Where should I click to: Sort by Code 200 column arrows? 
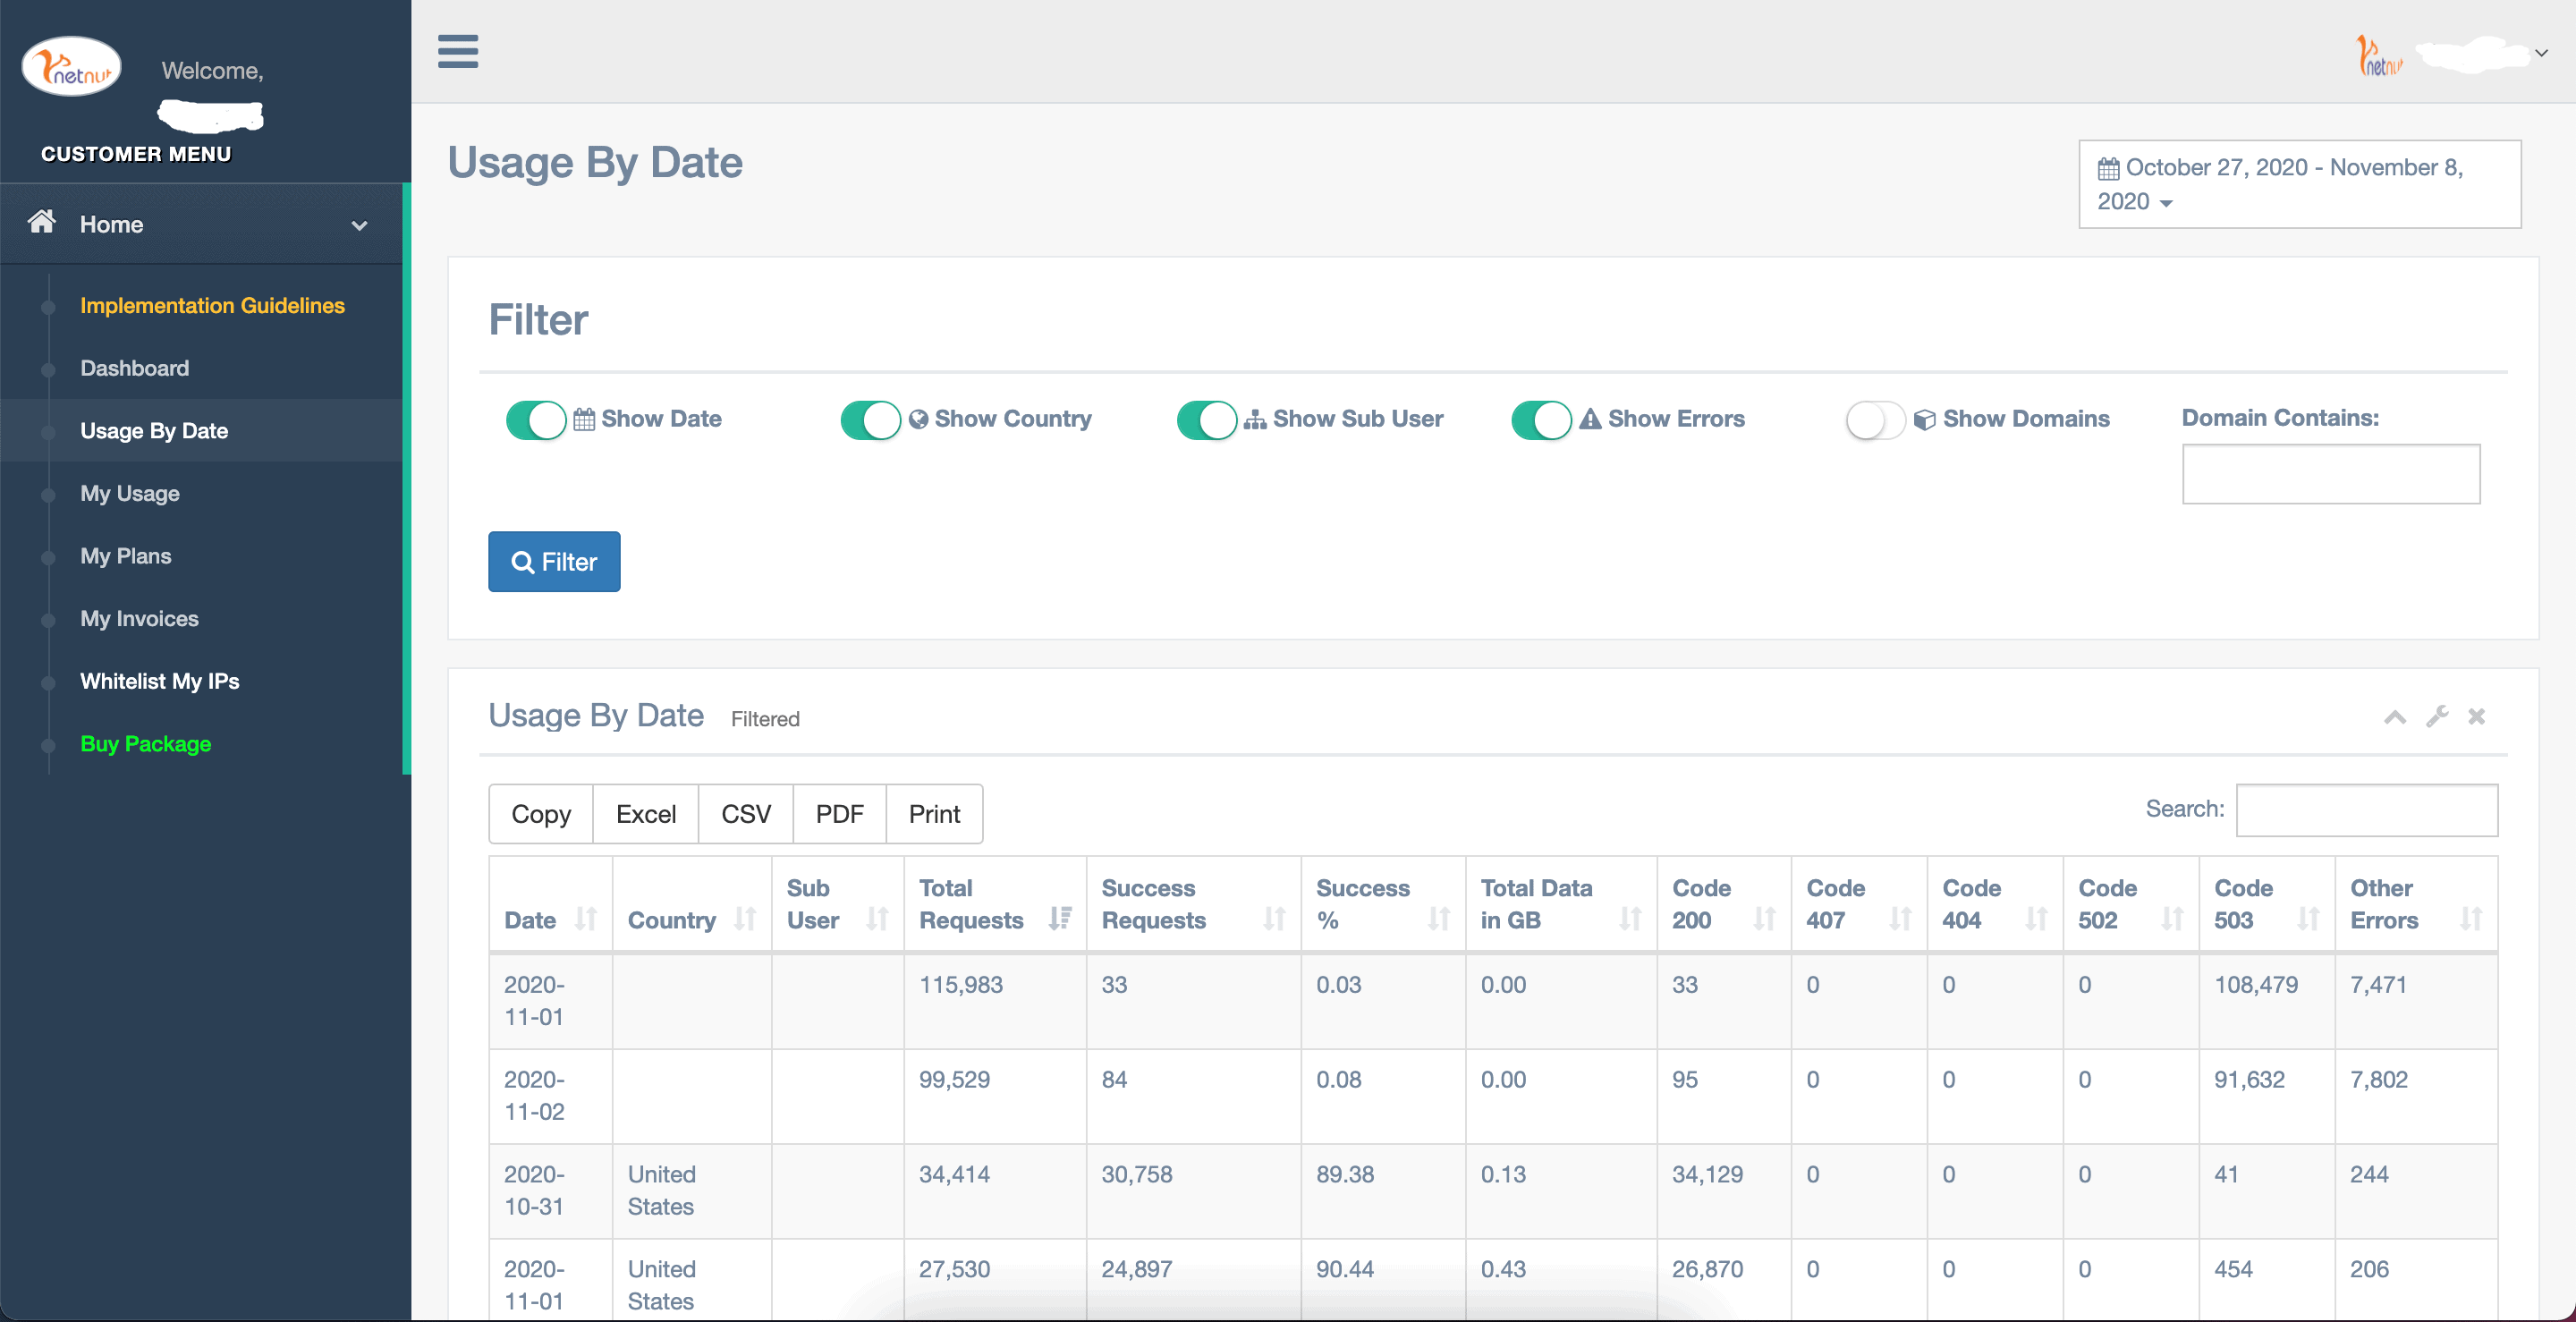pos(1764,918)
